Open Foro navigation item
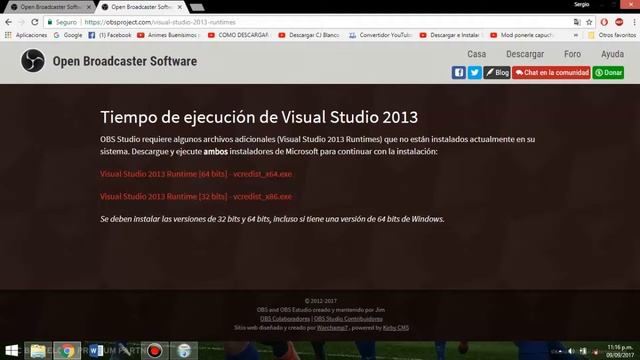Viewport: 640px width, 360px height. [572, 54]
